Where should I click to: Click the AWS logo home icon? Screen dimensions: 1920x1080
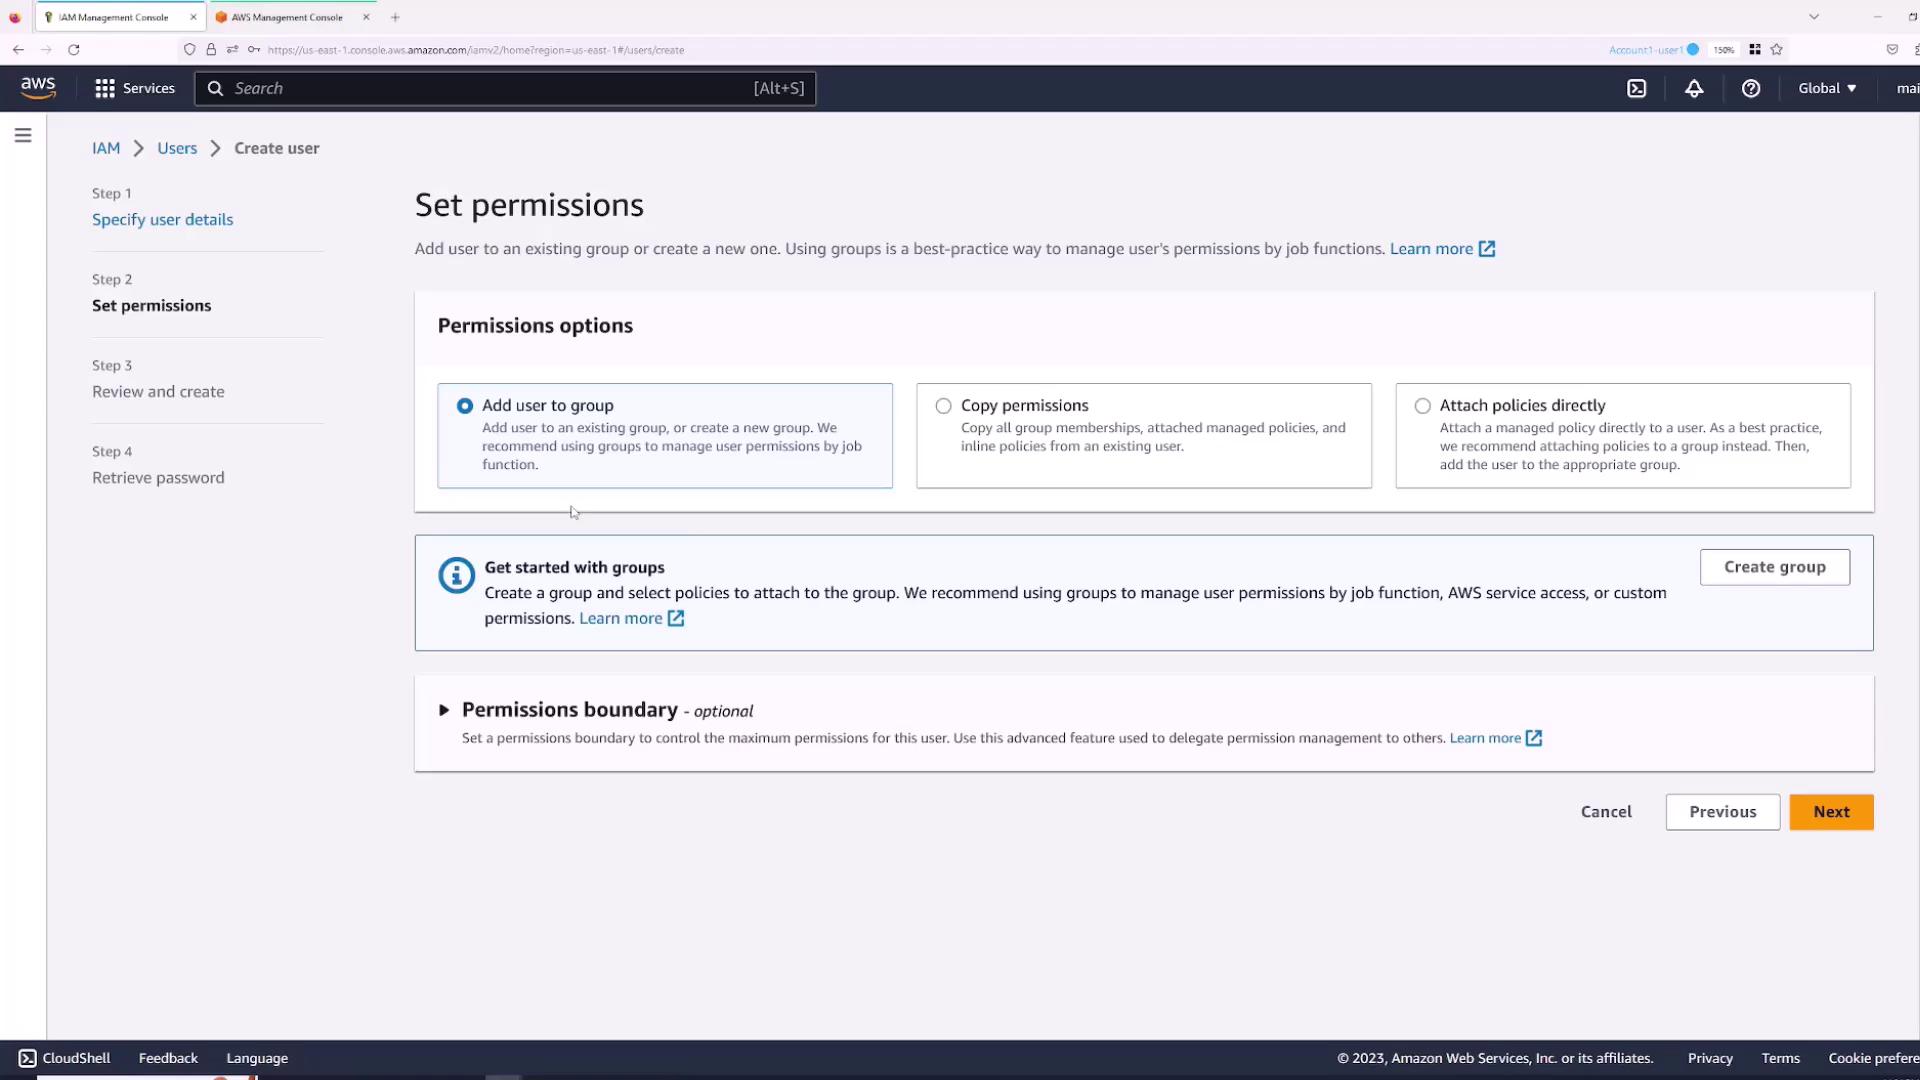38,88
